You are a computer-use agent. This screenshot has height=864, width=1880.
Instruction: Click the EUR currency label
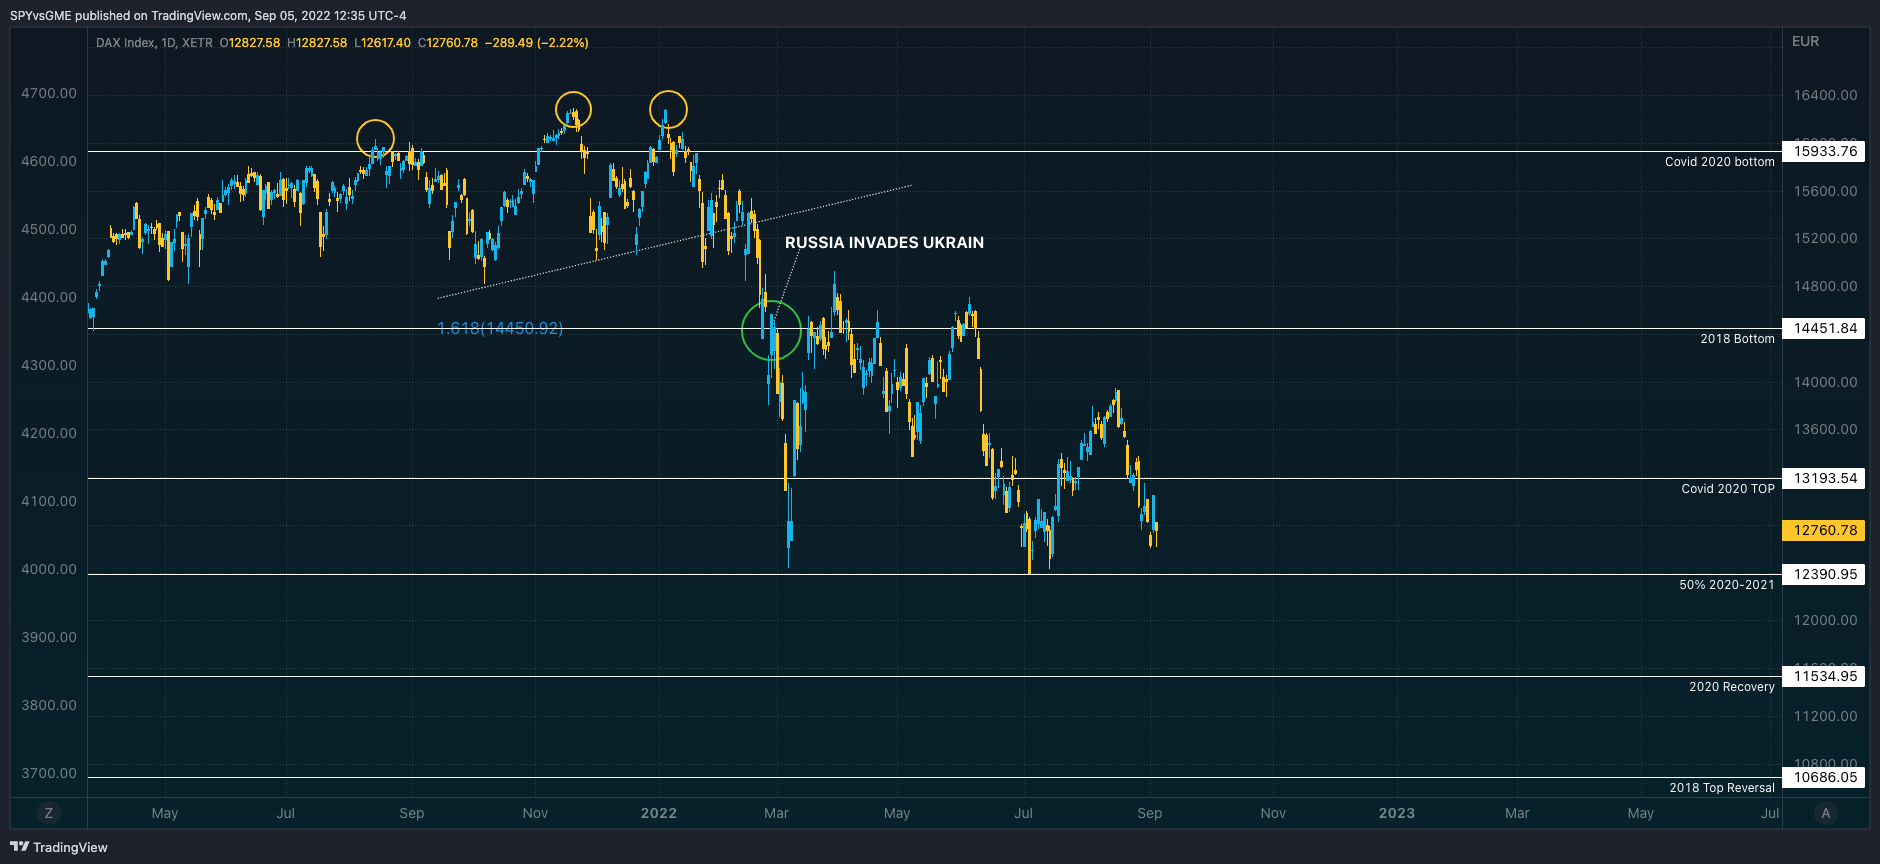(x=1805, y=41)
